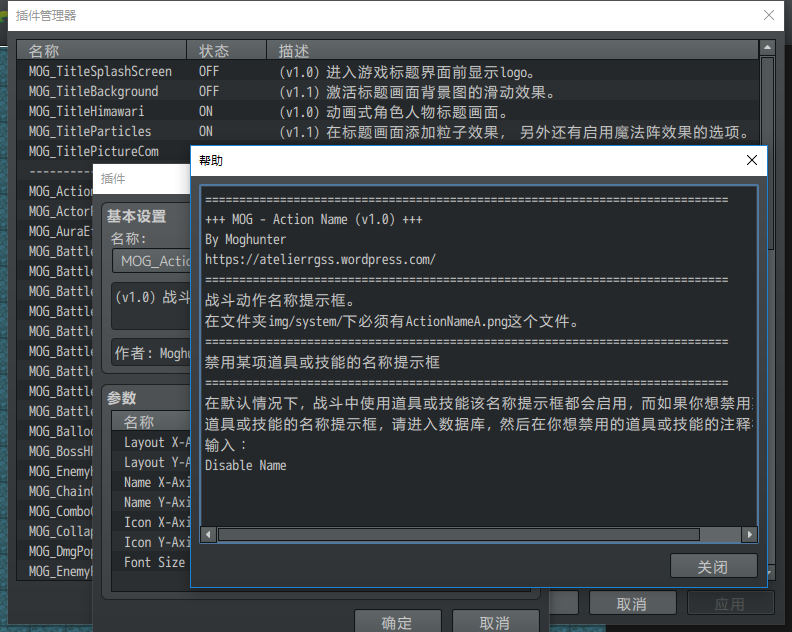Select the MOG_TitleSplashScreen plugin row
792x632 pixels.
(387, 71)
